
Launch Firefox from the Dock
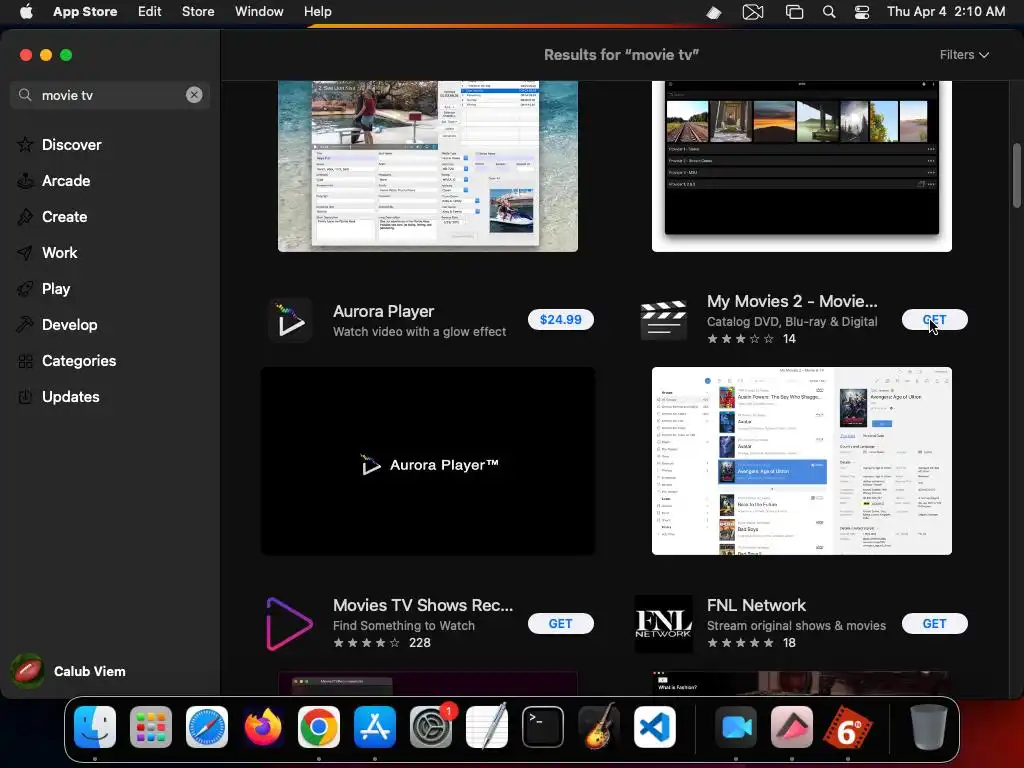(x=263, y=727)
